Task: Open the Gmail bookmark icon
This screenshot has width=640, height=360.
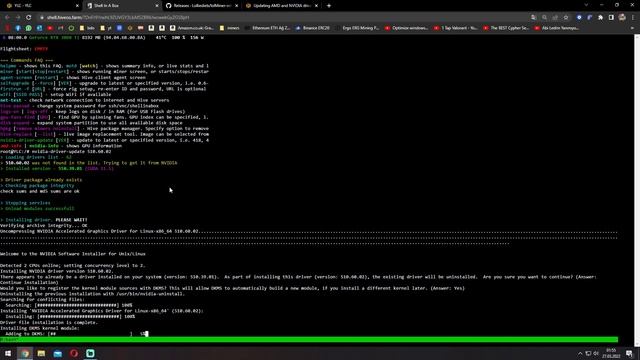Action: tap(60, 28)
